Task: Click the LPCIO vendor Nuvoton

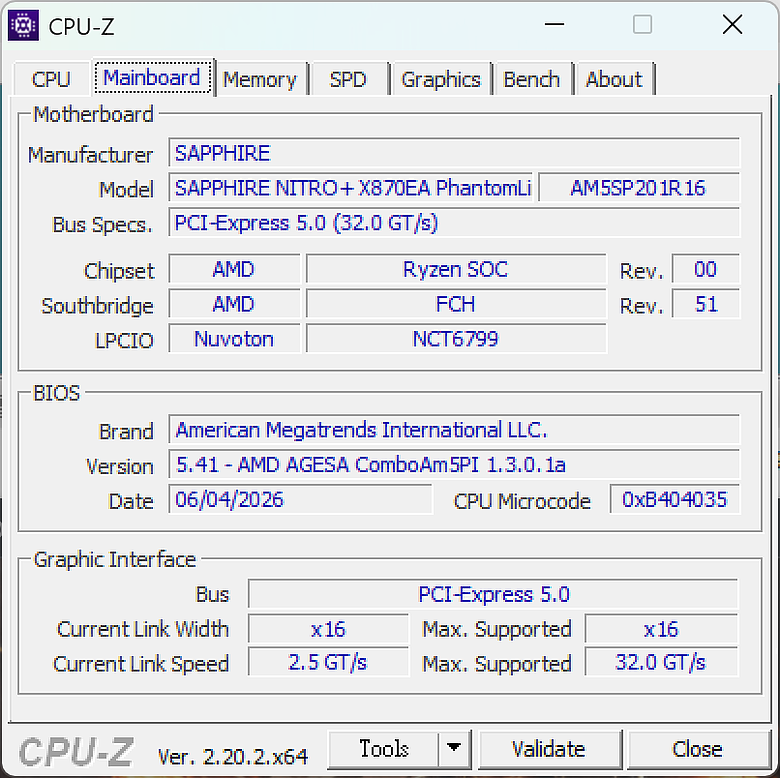Action: (x=234, y=339)
